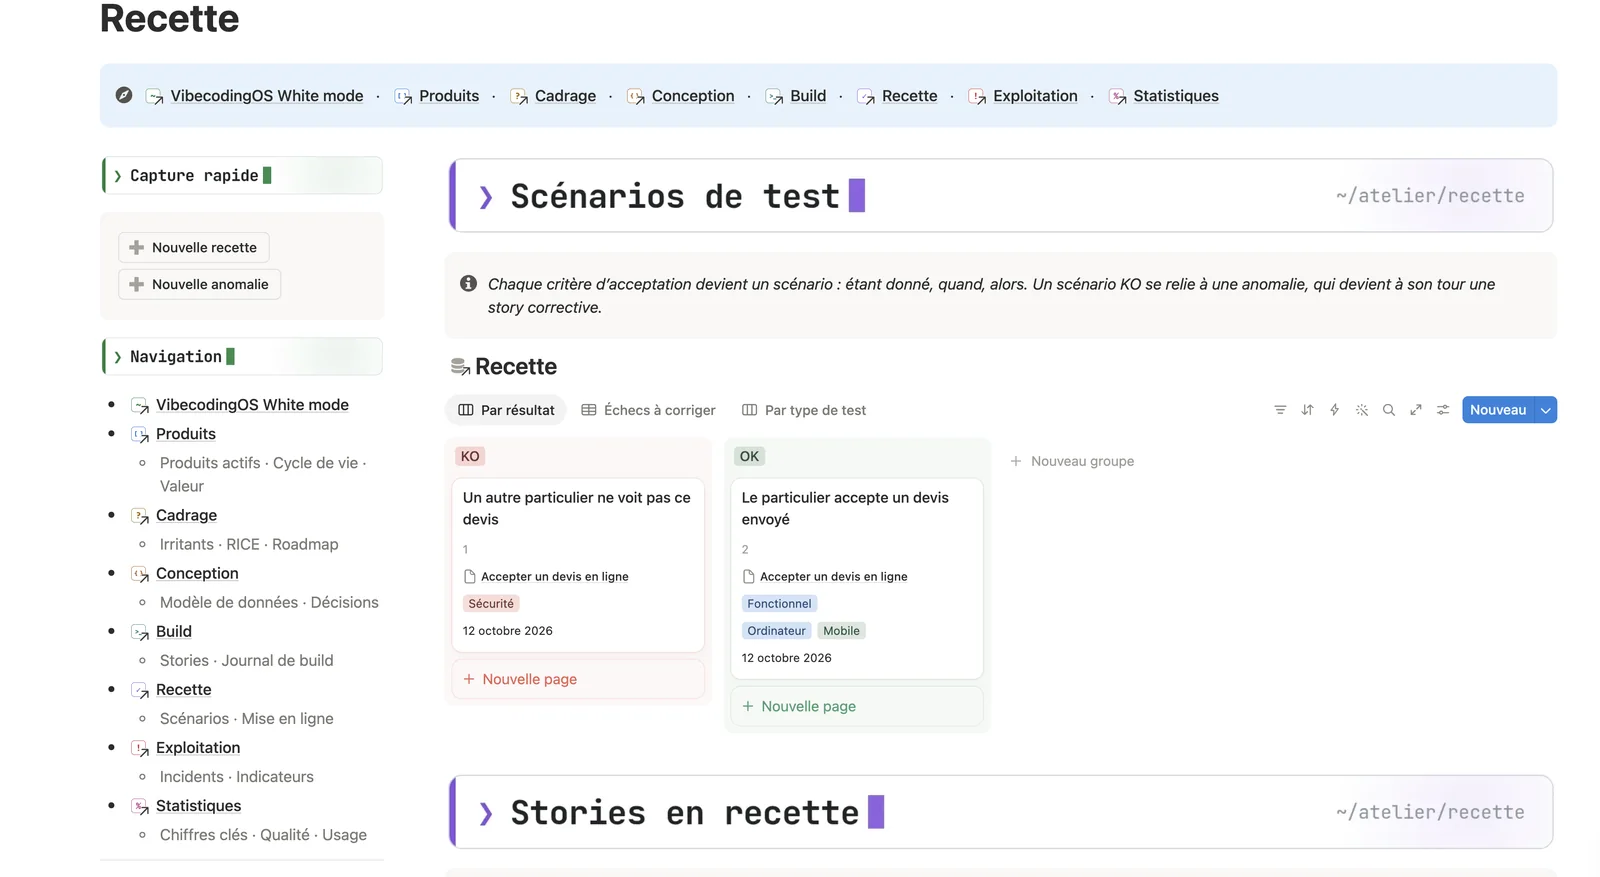
Task: Open Exploitation page in sidebar navigation
Action: [x=198, y=748]
